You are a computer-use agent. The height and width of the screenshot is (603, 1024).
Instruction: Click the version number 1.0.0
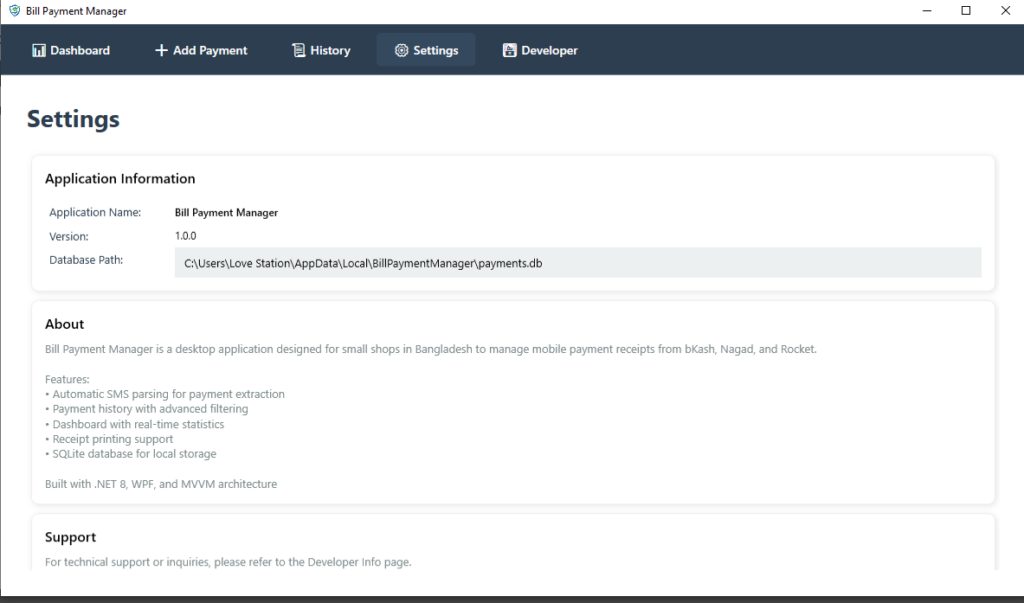(x=186, y=236)
